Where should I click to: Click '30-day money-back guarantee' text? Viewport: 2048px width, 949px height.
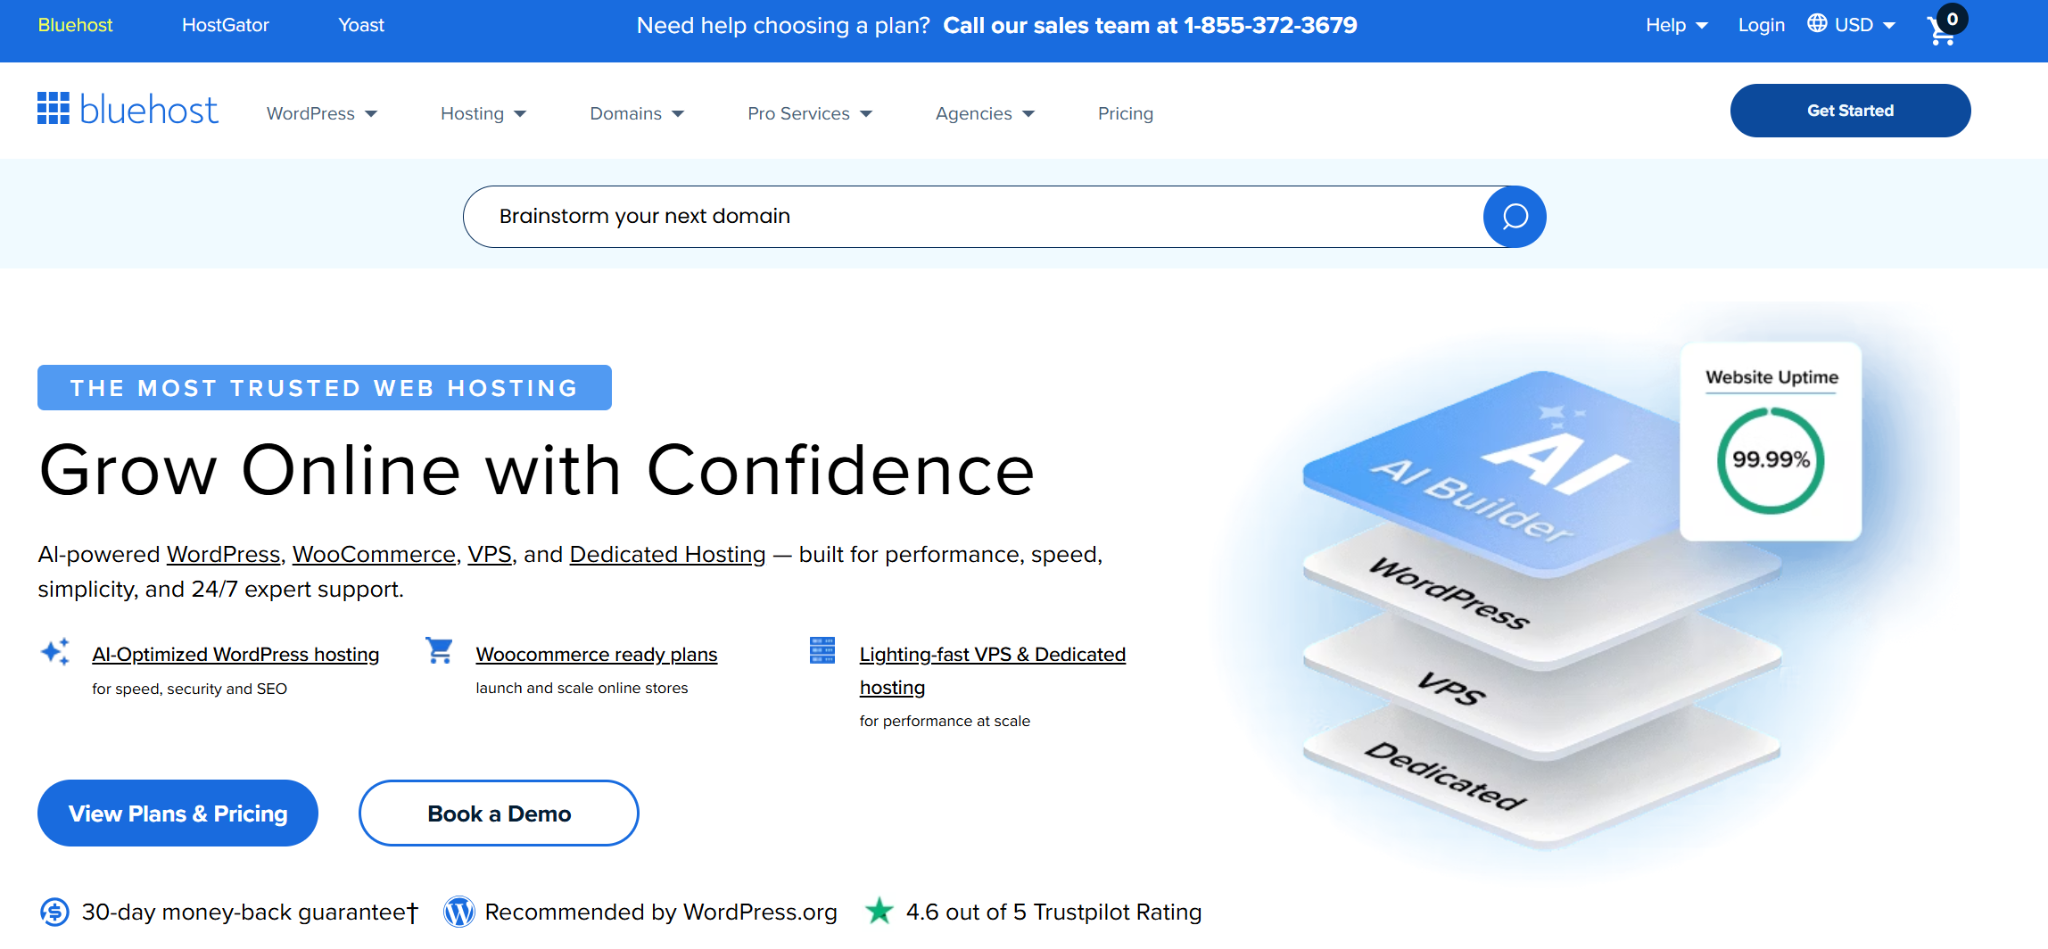tap(249, 912)
